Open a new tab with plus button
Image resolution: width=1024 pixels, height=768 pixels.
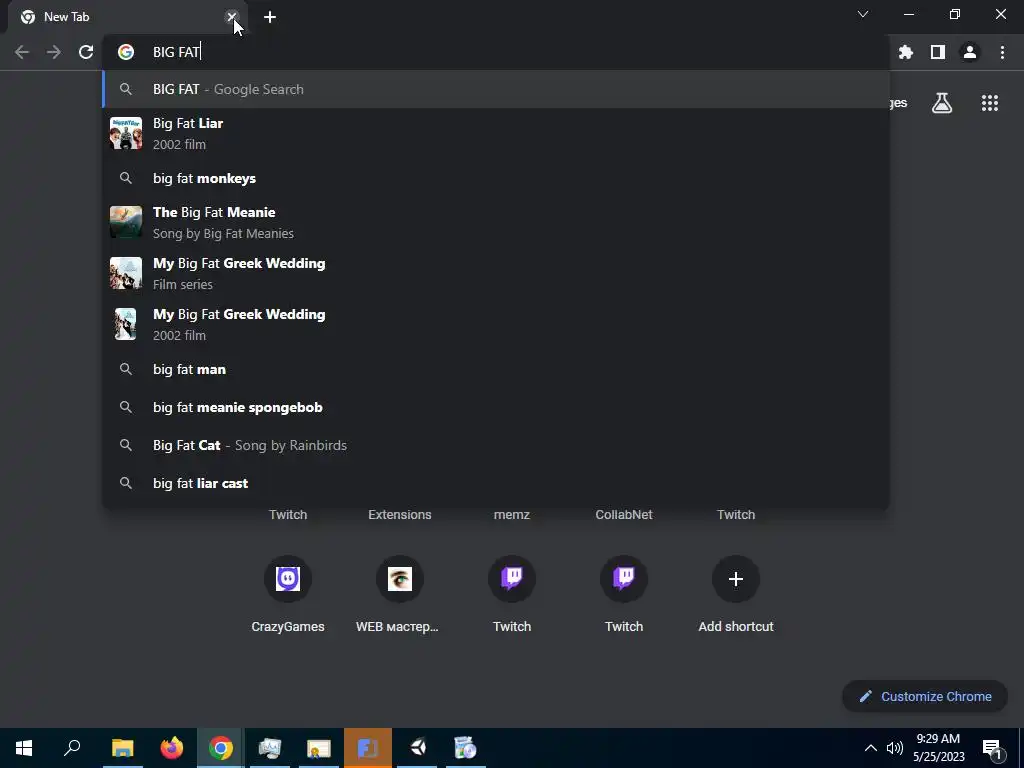(x=270, y=17)
